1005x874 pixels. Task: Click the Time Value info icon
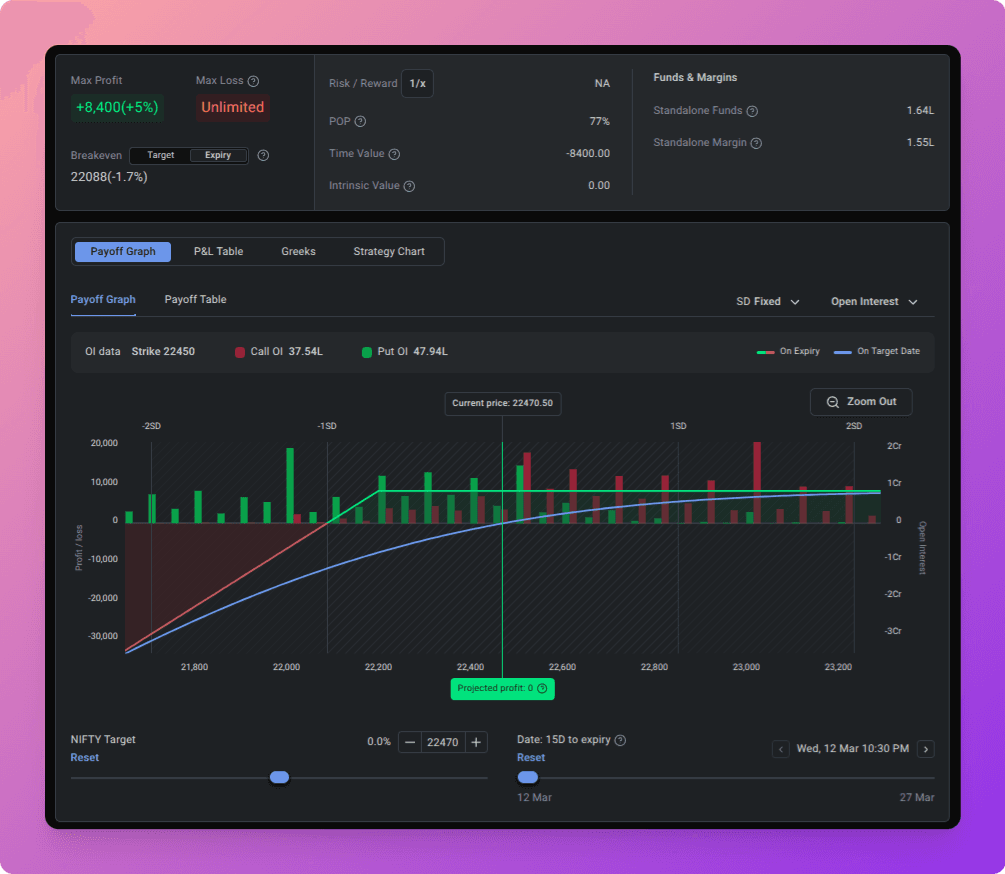(x=394, y=154)
